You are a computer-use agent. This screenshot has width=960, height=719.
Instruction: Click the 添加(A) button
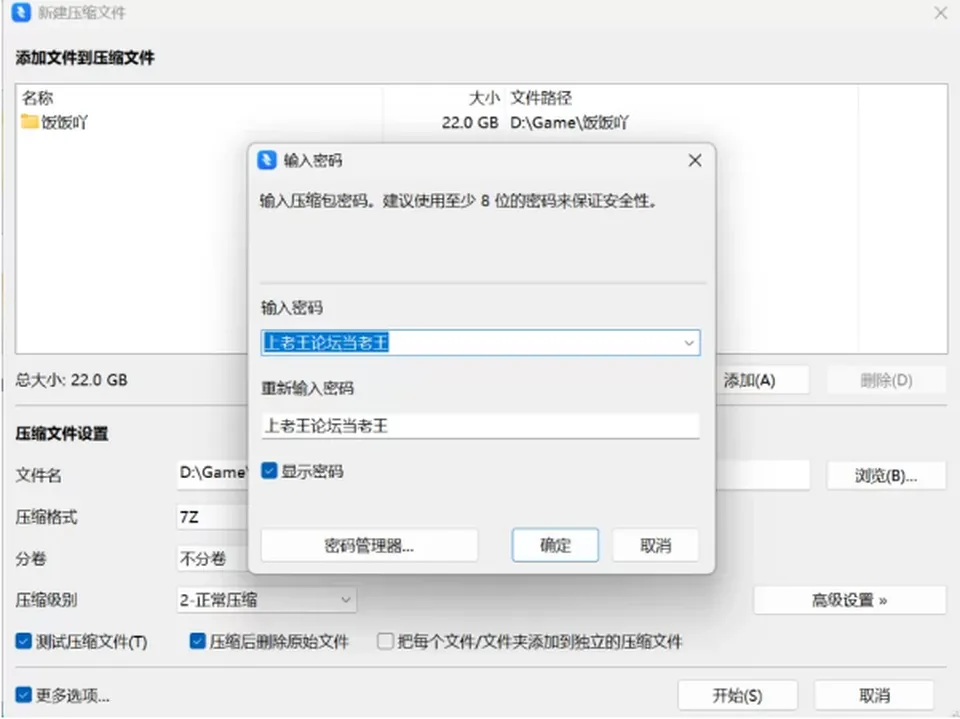coord(762,380)
